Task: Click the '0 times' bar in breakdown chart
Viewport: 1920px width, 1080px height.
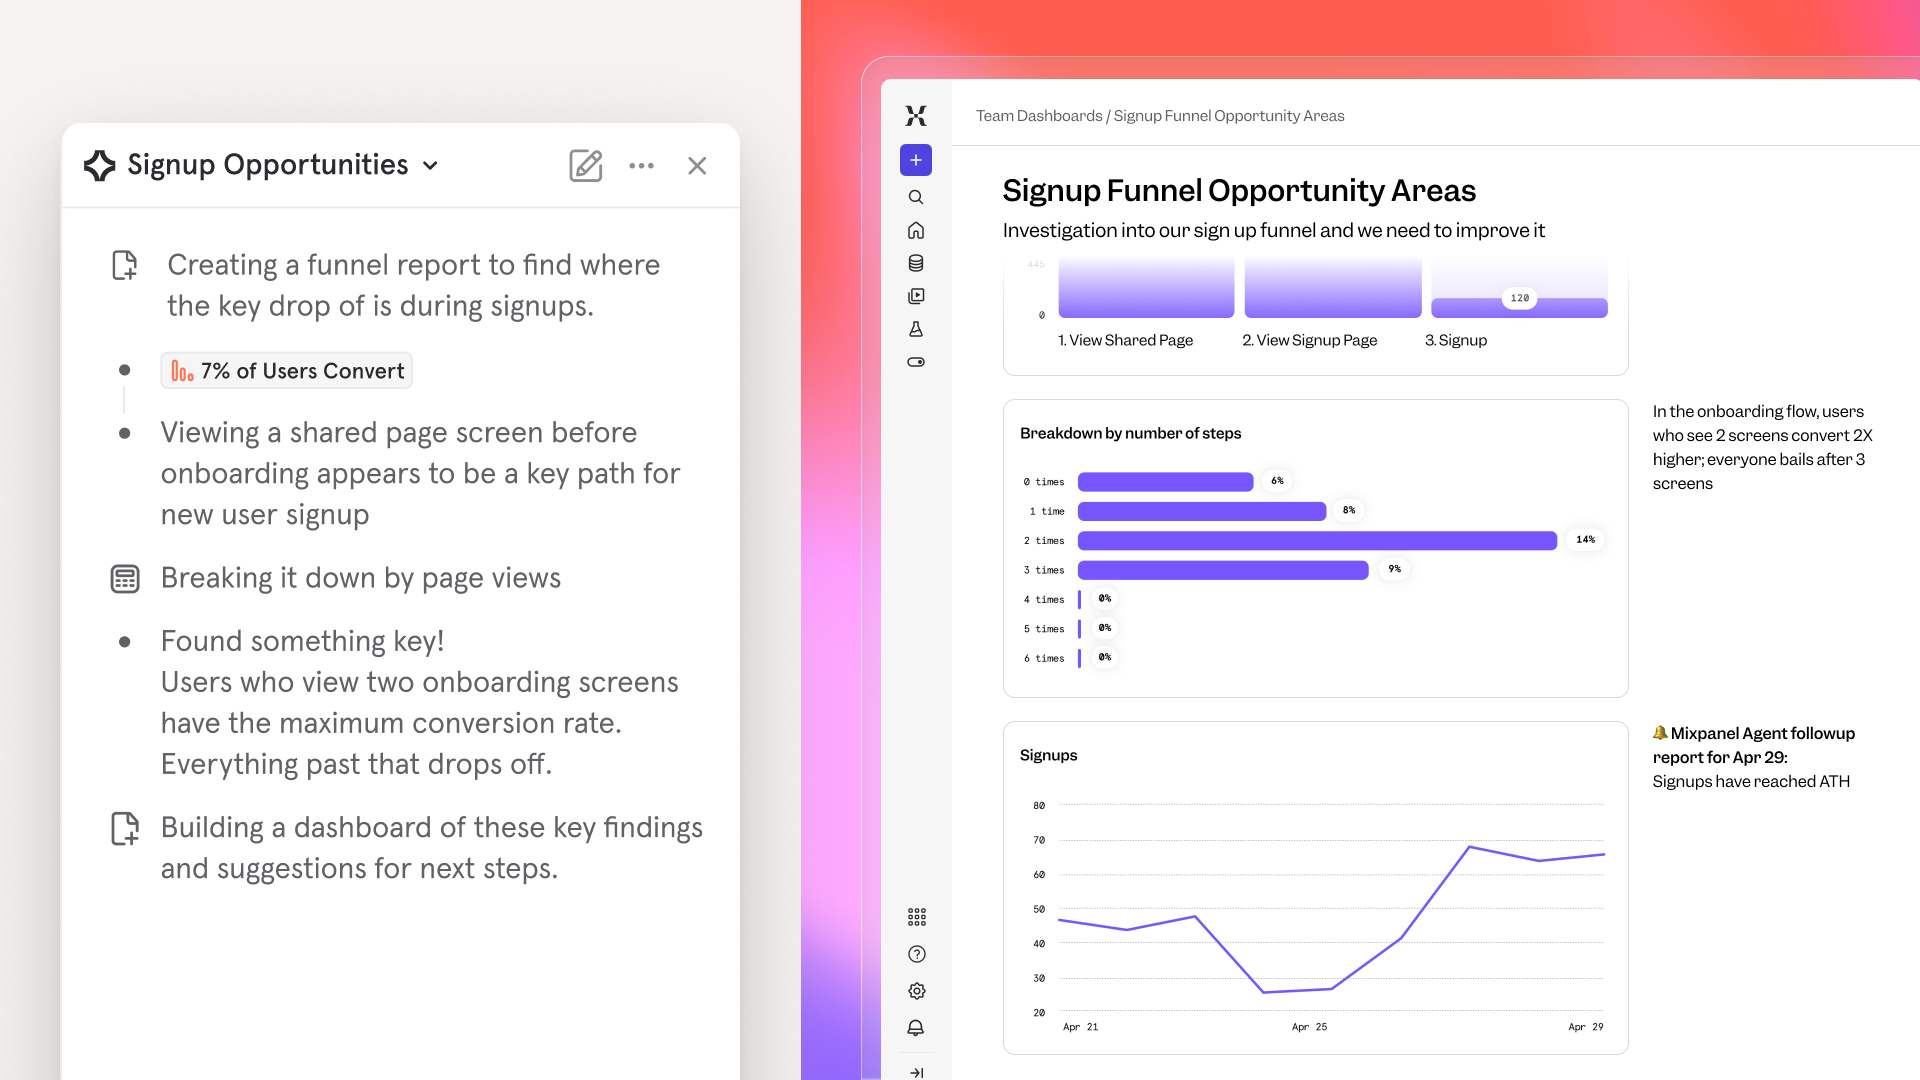Action: 1166,482
